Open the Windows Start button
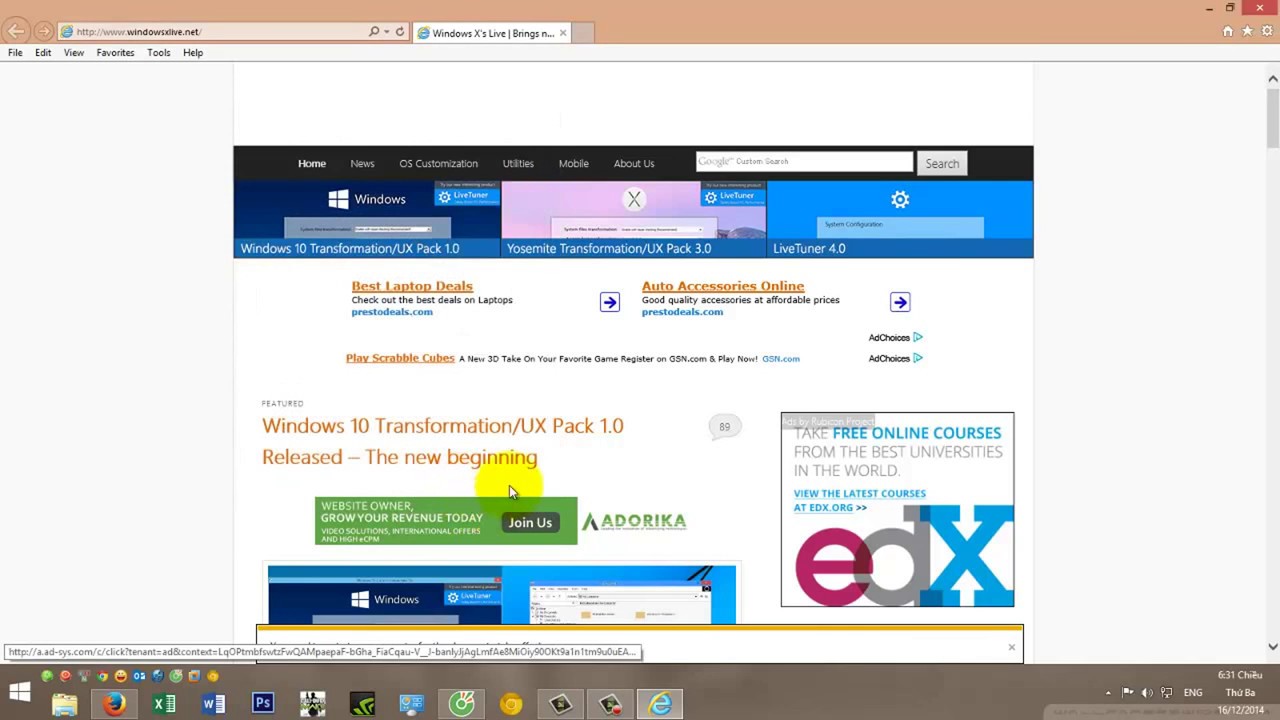This screenshot has height=720, width=1280. pos(19,692)
